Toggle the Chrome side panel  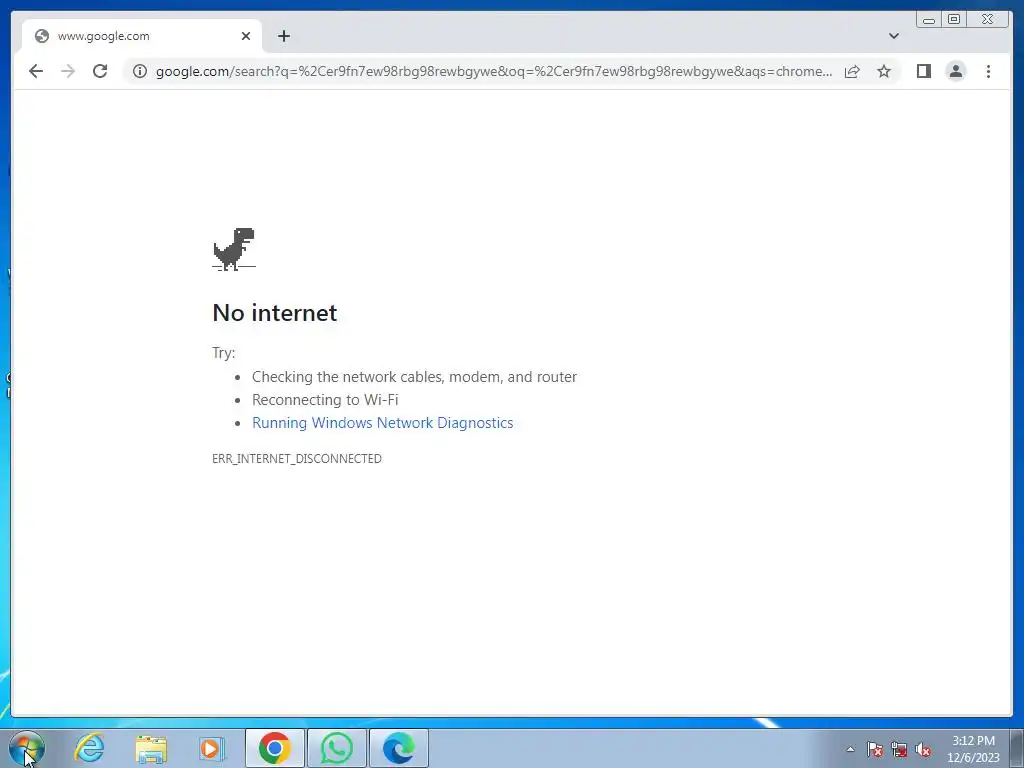pyautogui.click(x=923, y=71)
